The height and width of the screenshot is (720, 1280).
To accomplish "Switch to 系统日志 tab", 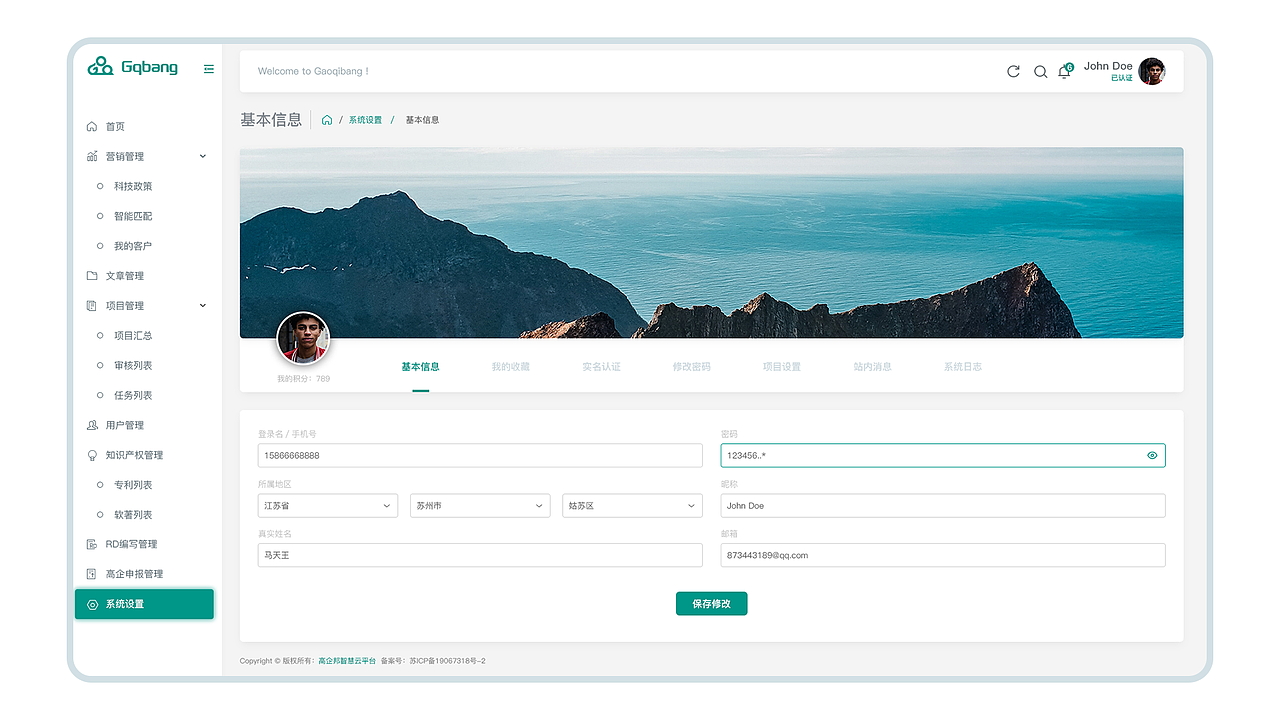I will [963, 367].
